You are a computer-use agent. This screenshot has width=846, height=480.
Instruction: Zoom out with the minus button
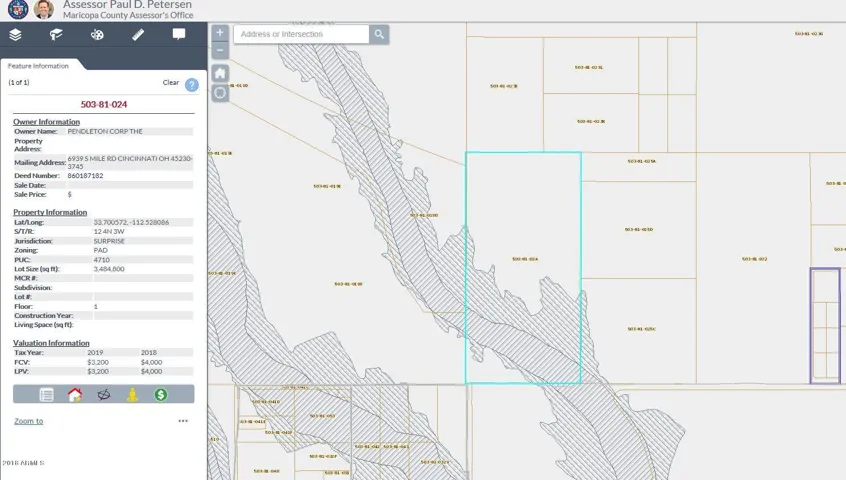(220, 50)
